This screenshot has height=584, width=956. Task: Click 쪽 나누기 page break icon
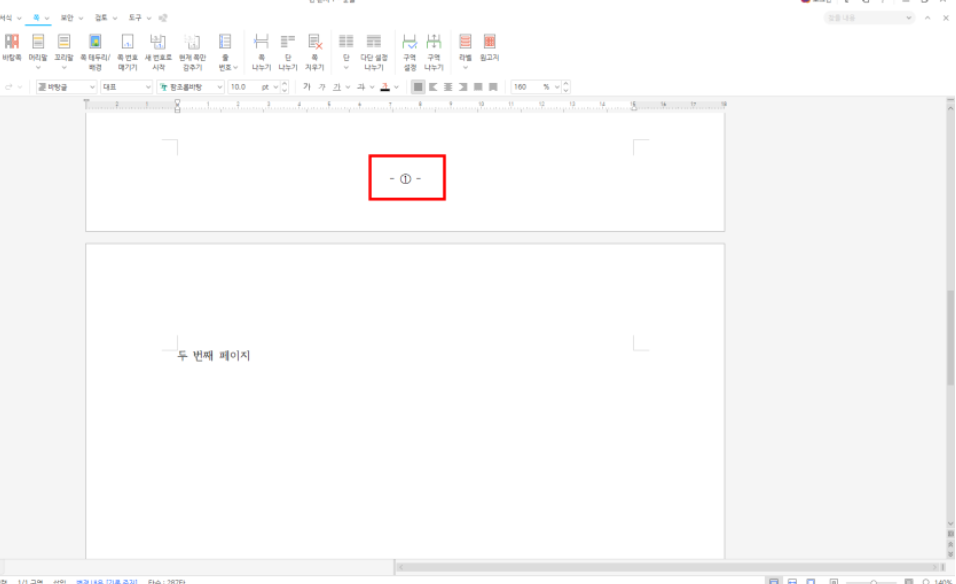(x=262, y=47)
